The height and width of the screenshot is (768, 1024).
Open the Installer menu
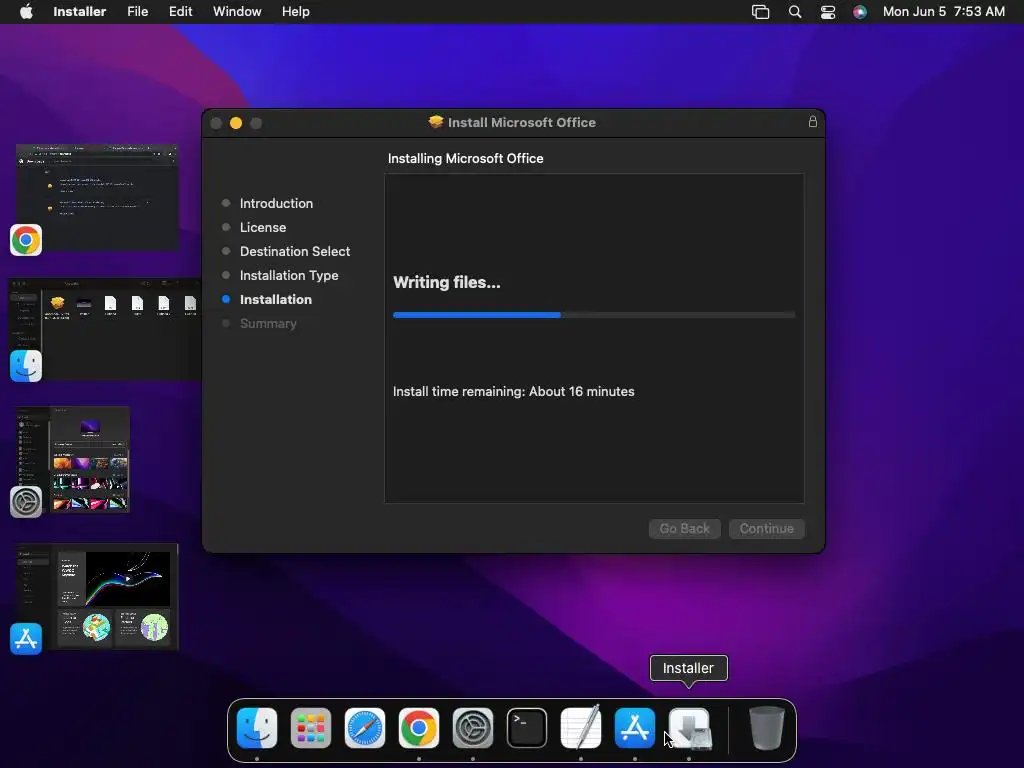click(80, 12)
